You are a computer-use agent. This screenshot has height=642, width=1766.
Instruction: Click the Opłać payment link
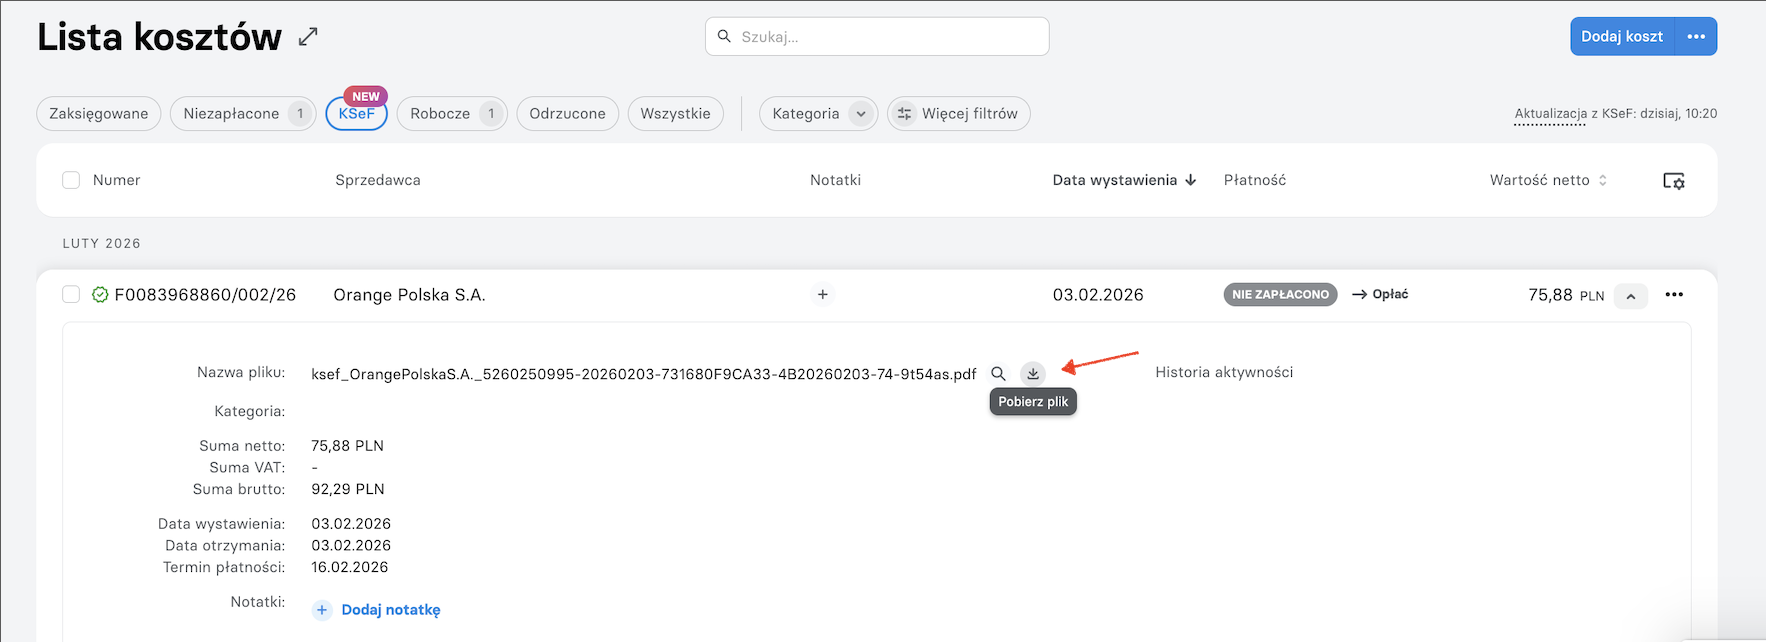[1380, 294]
